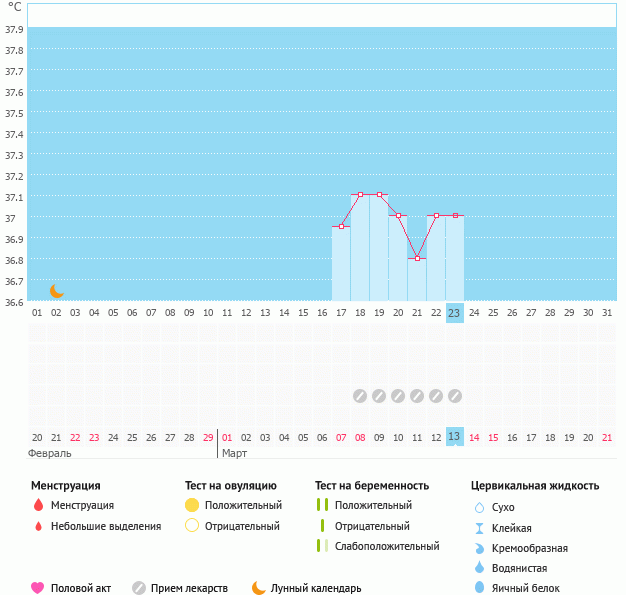
Task: Click the yellow Положительный ovulation test icon
Action: coord(192,506)
